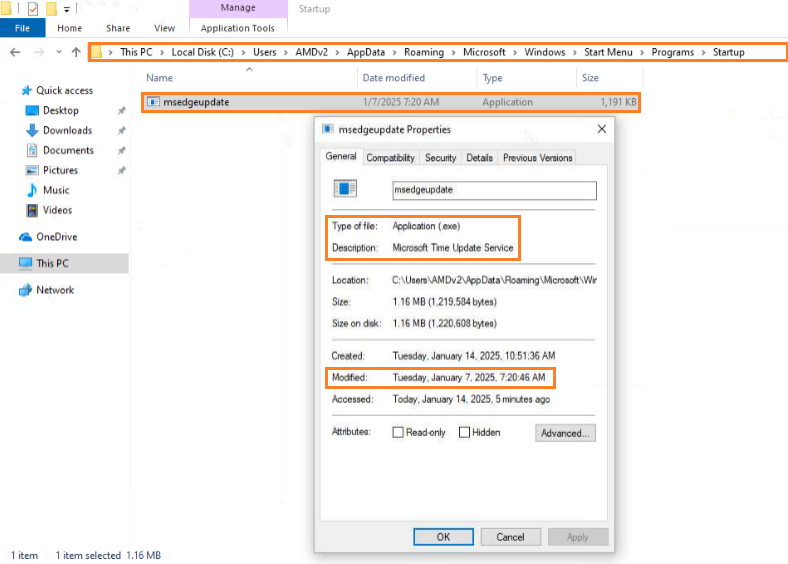The width and height of the screenshot is (788, 564).
Task: Sort by the Name column header
Action: pos(249,78)
